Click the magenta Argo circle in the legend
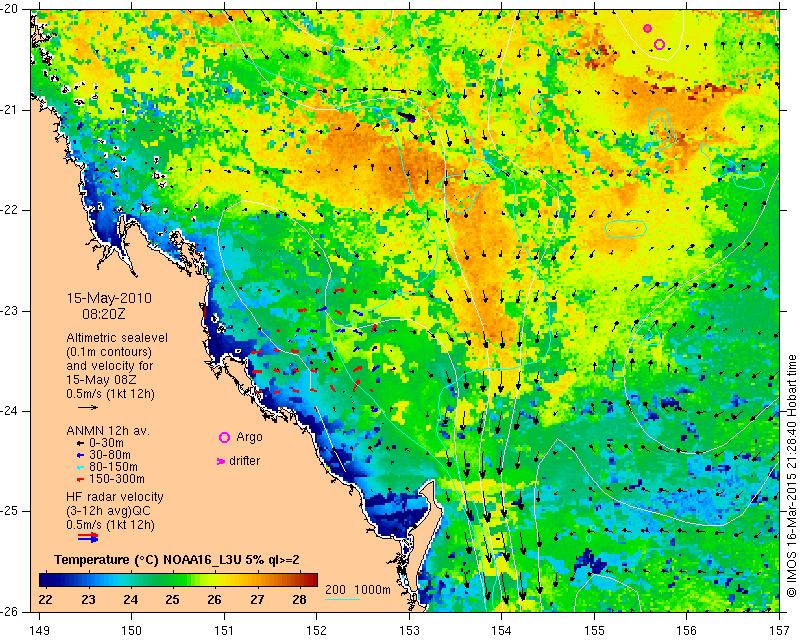 224,437
